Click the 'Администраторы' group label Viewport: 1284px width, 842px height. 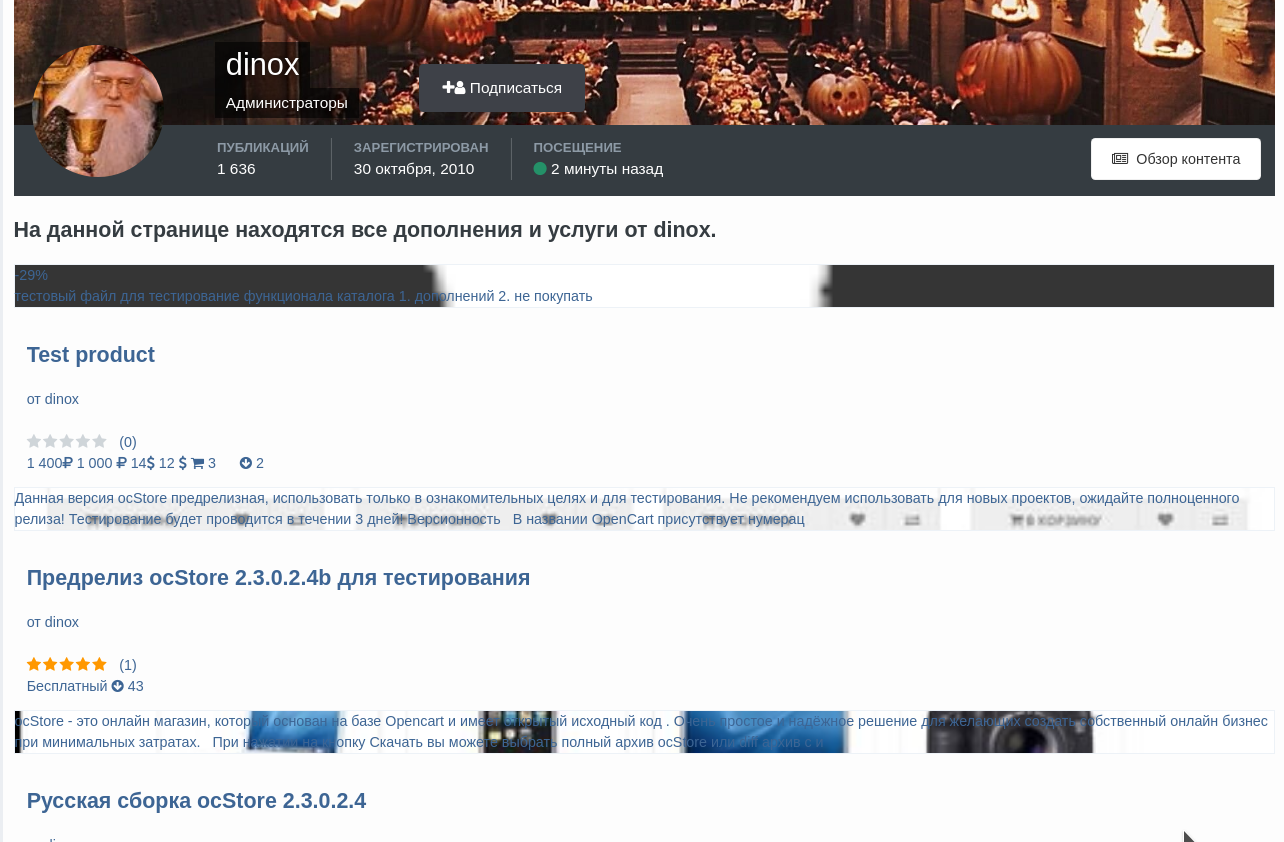pyautogui.click(x=287, y=103)
